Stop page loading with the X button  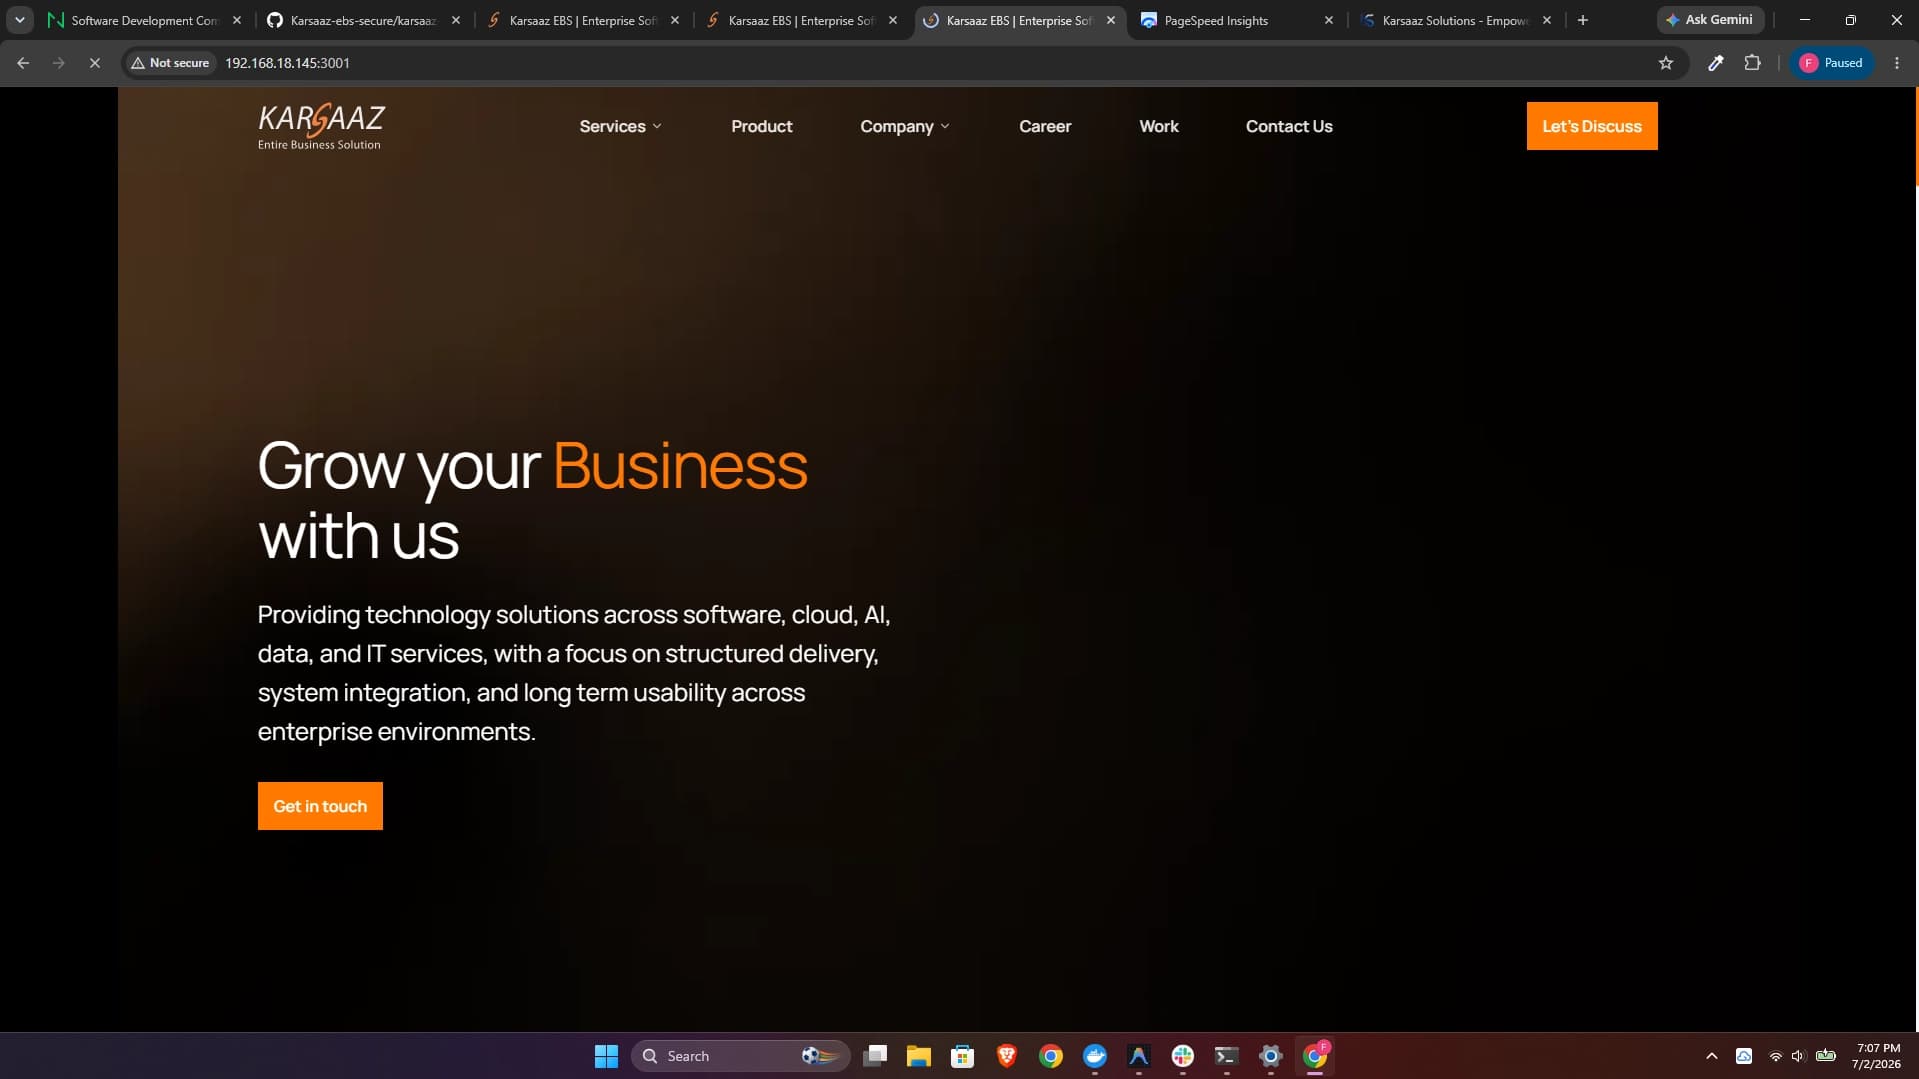point(95,63)
